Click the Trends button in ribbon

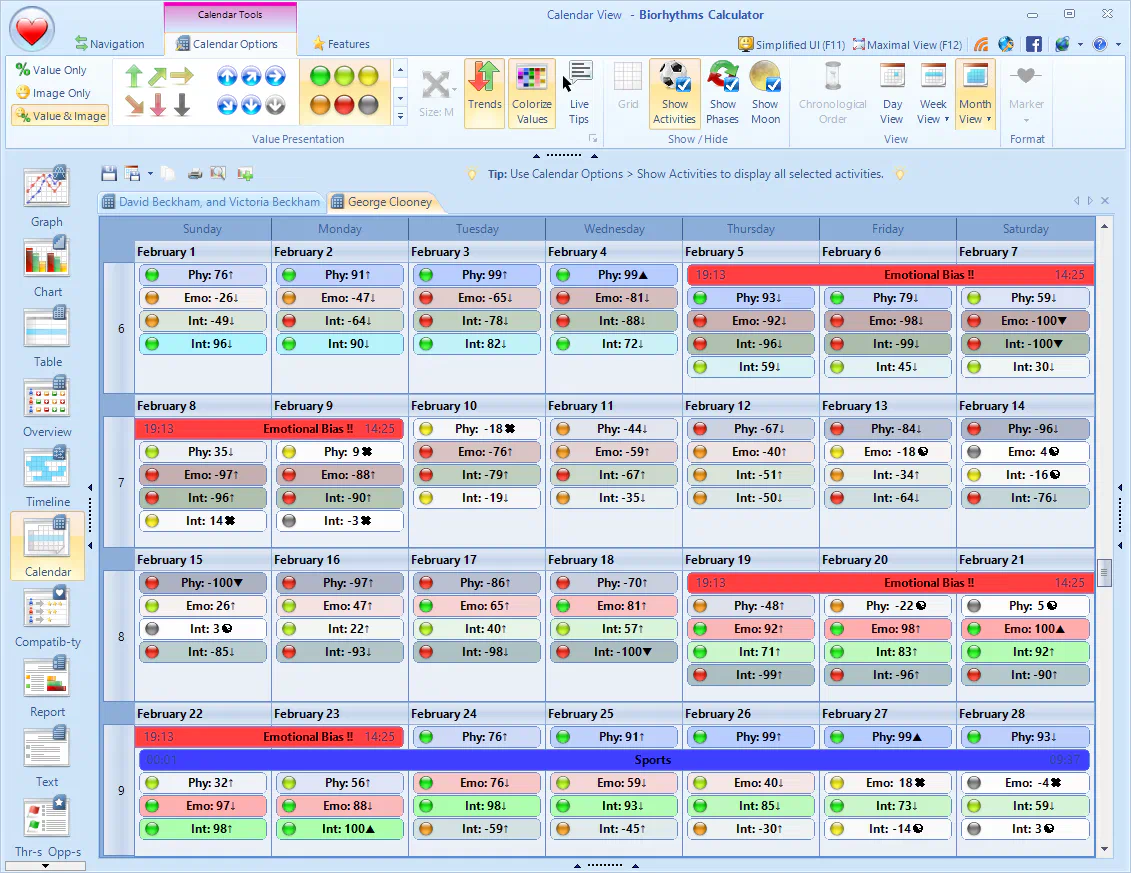click(x=484, y=91)
